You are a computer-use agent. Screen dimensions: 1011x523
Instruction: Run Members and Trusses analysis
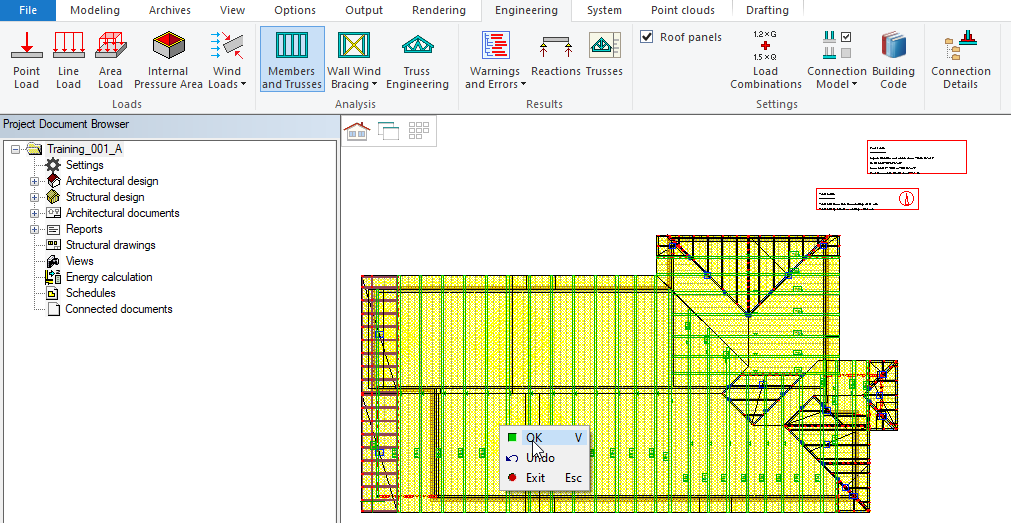tap(292, 60)
